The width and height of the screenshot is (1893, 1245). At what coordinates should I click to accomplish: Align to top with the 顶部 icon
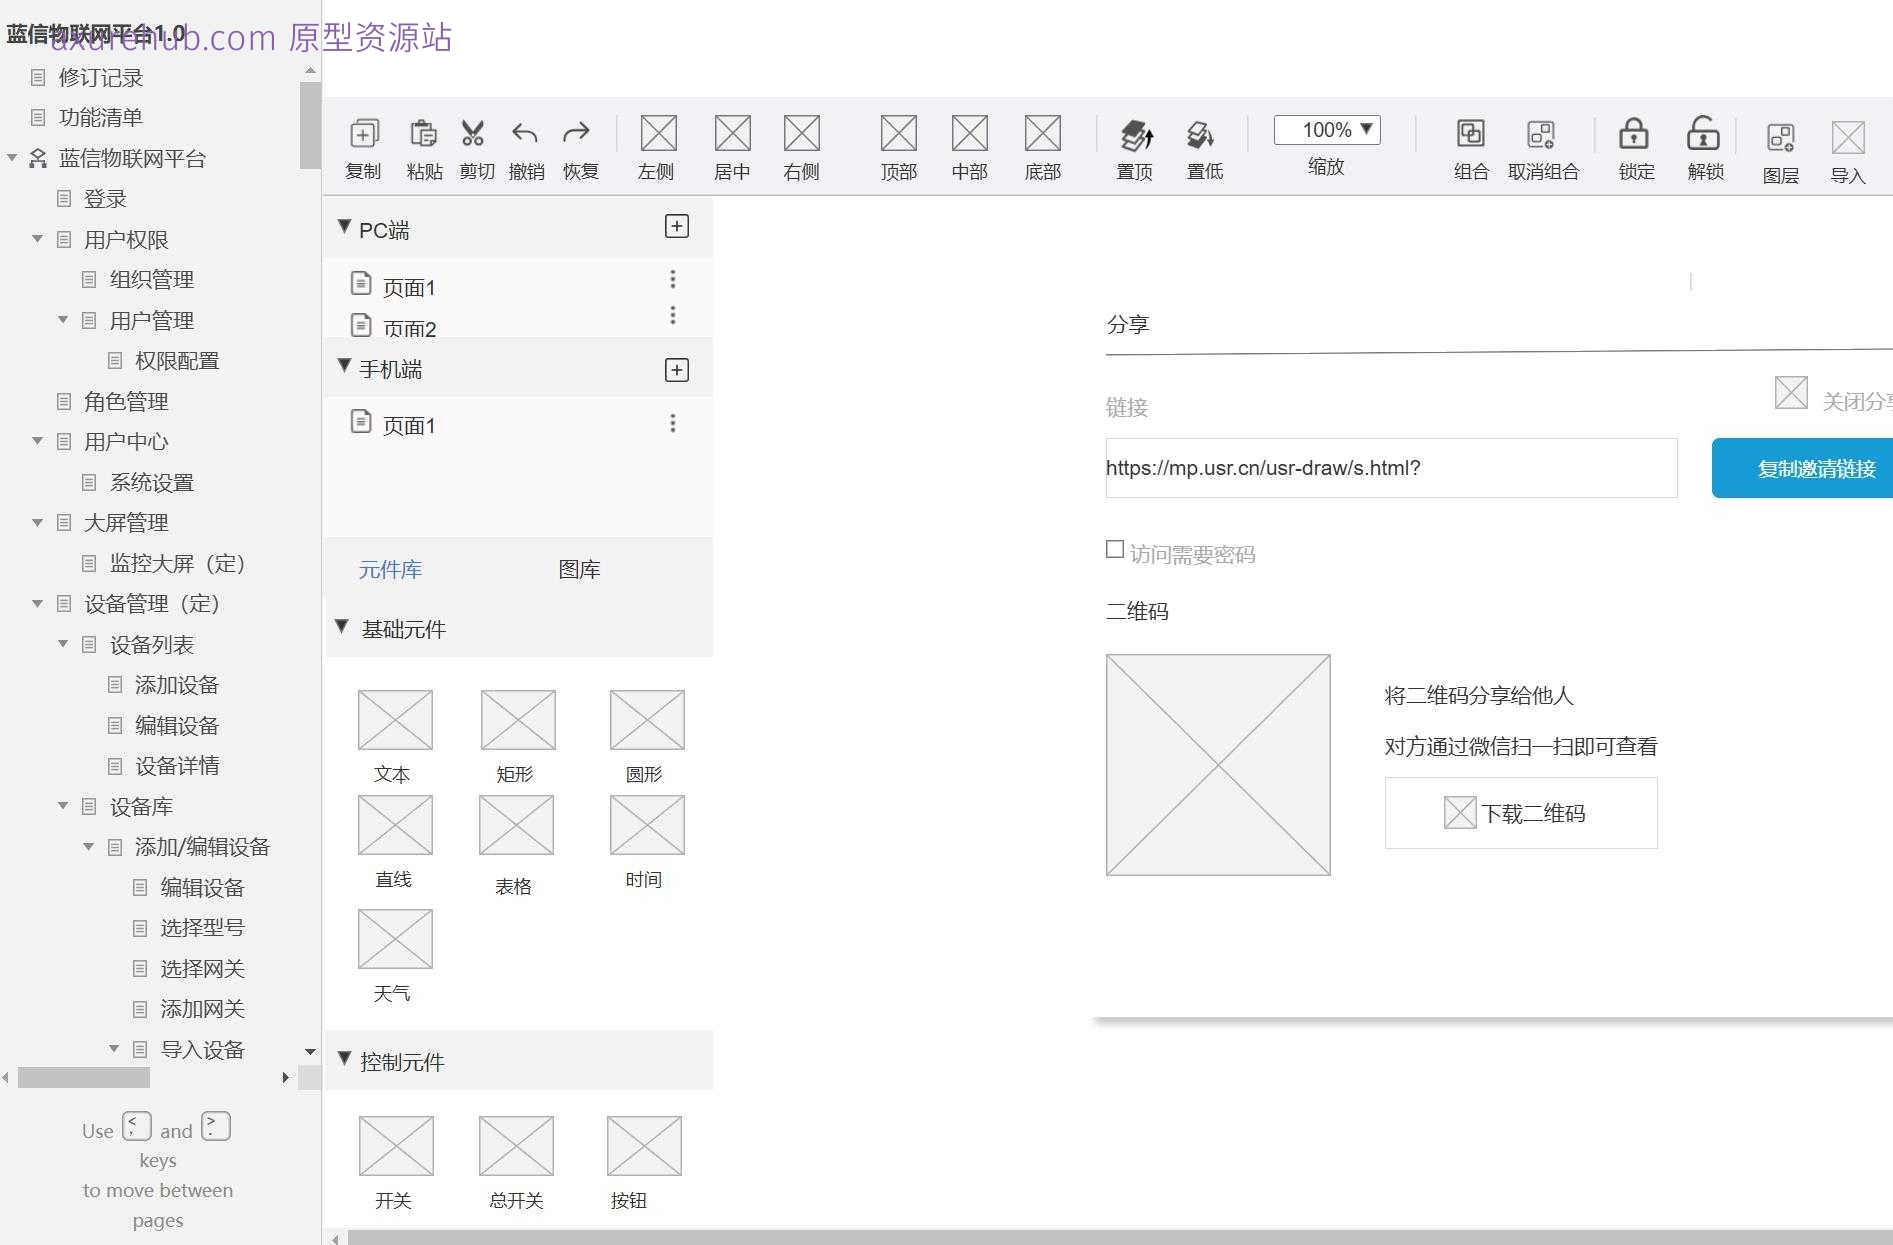point(898,133)
